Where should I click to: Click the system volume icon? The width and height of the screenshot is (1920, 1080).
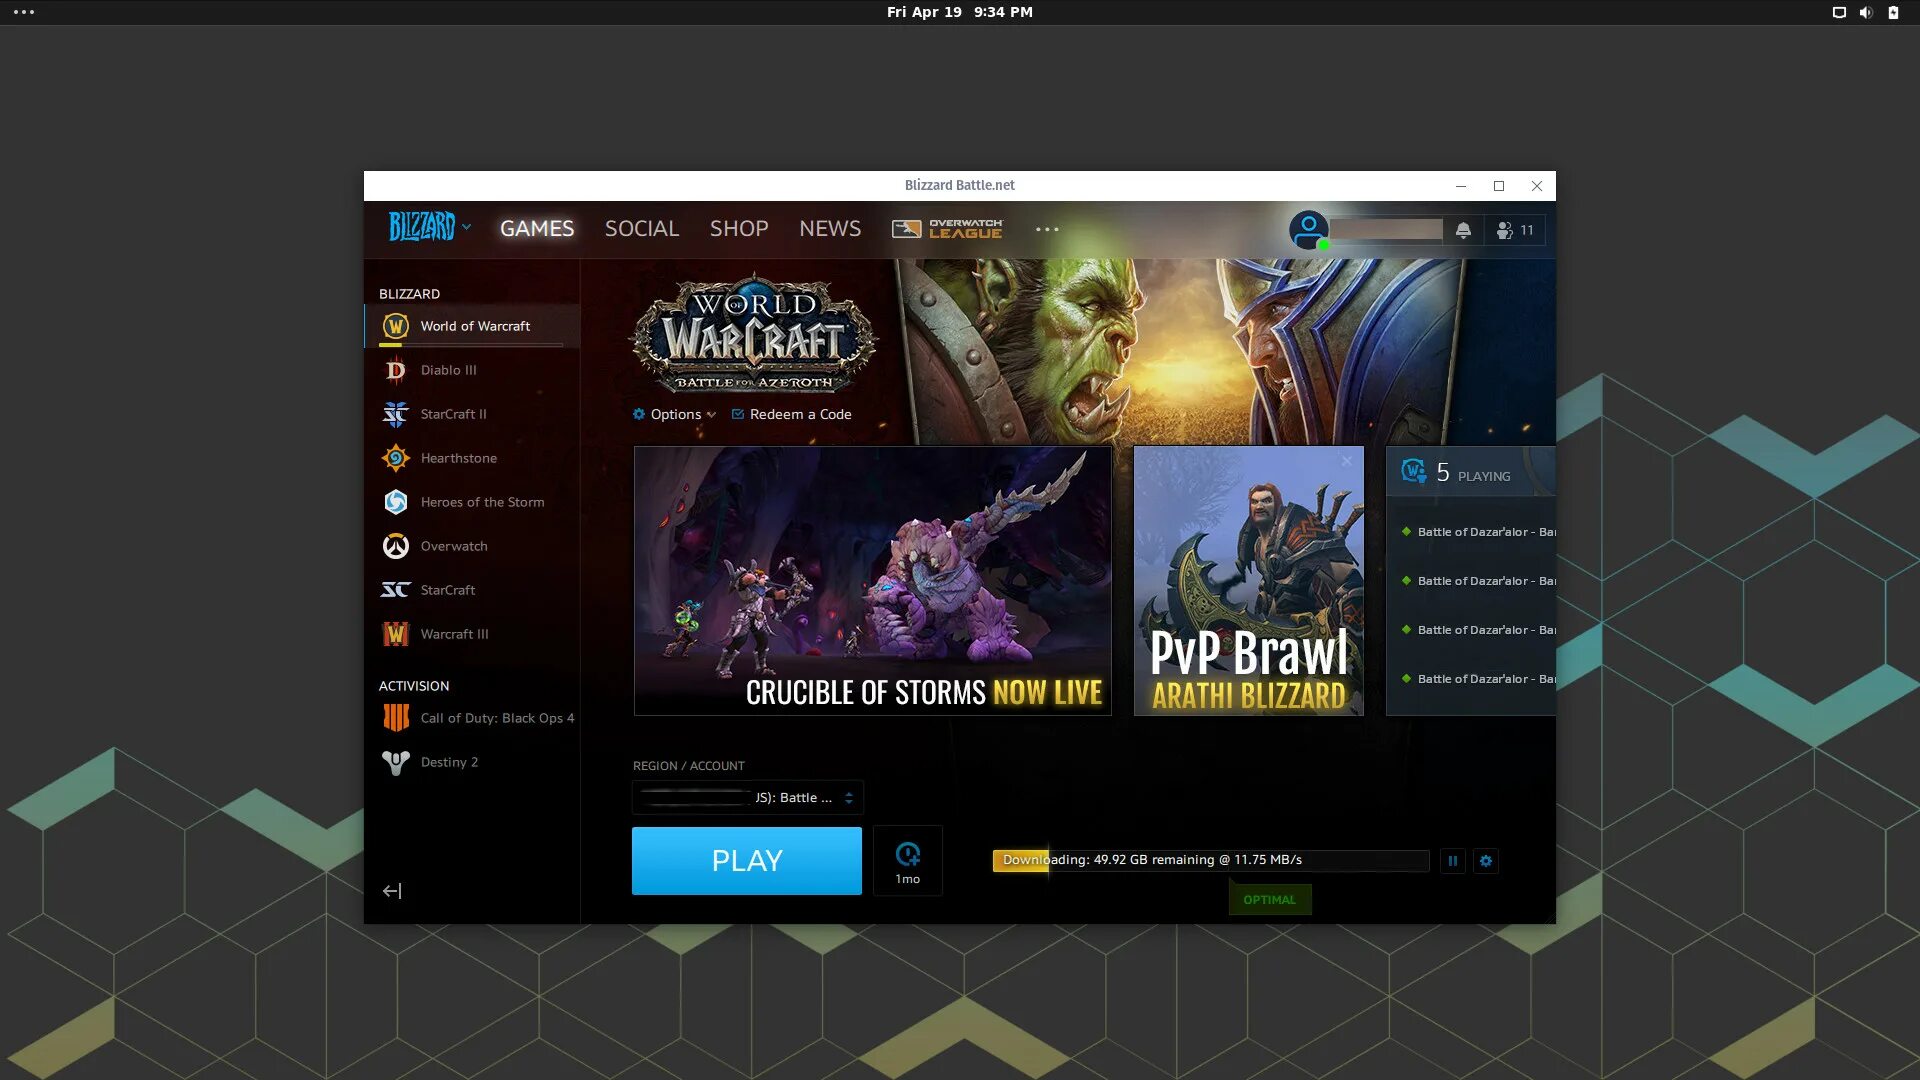point(1866,12)
